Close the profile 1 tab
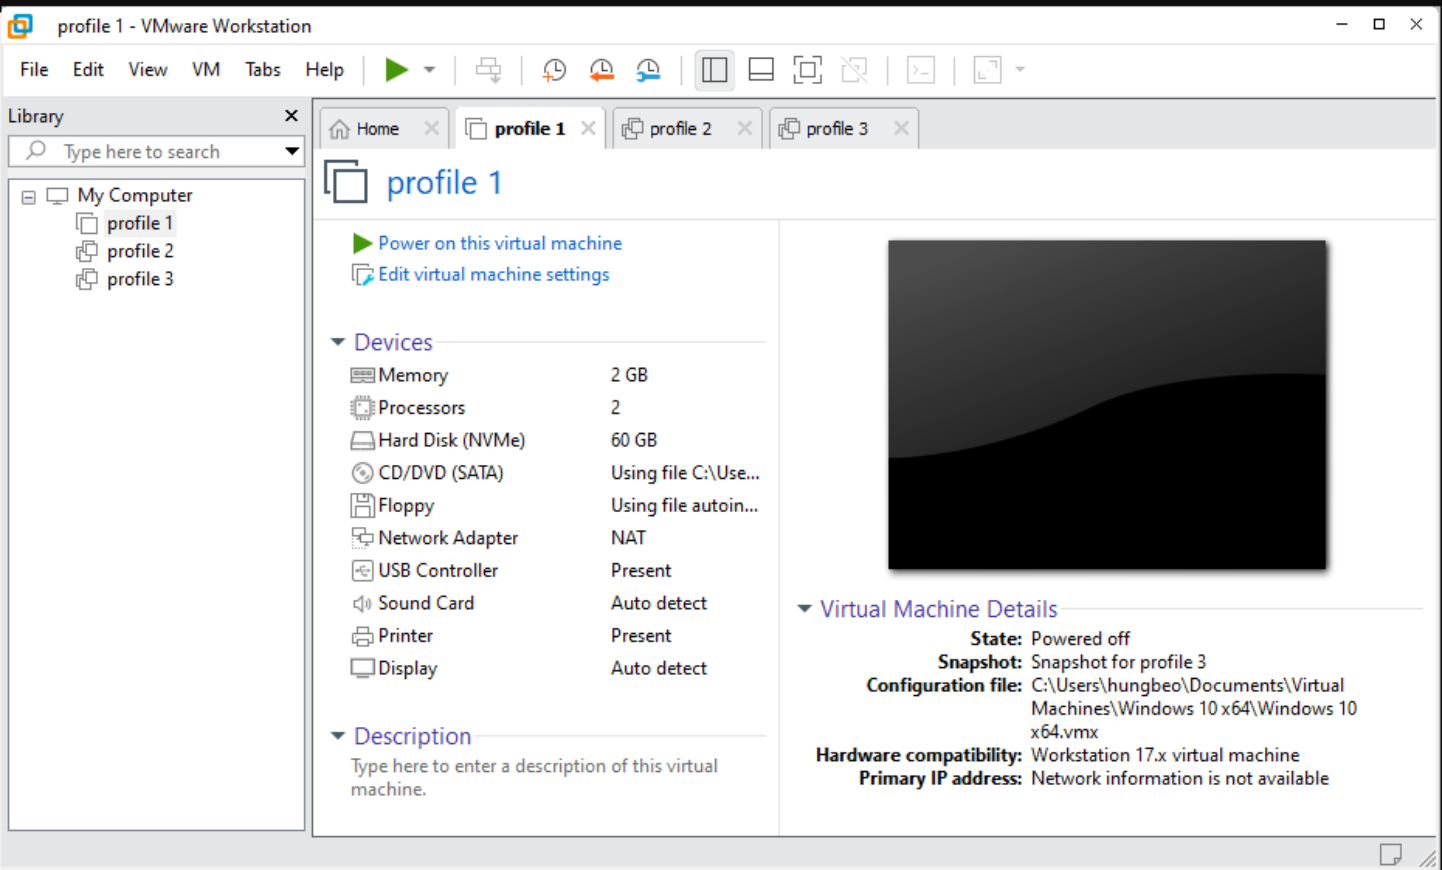This screenshot has width=1442, height=870. coord(588,128)
